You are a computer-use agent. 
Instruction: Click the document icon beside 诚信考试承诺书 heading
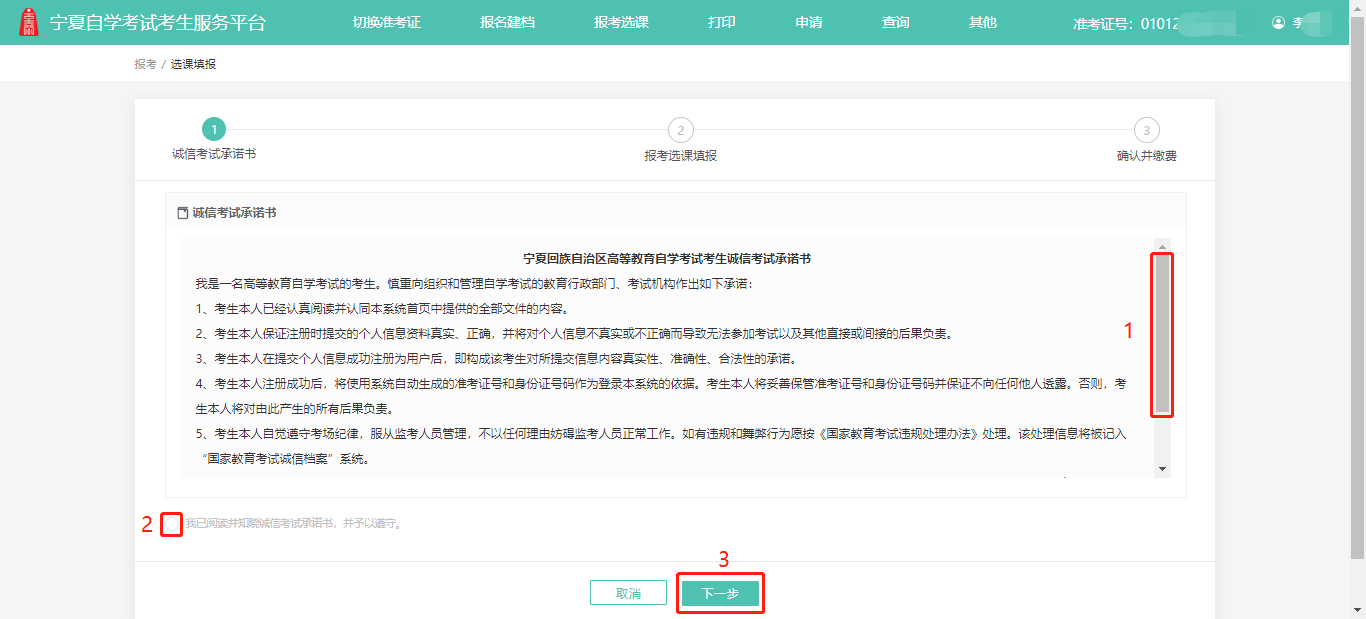pyautogui.click(x=182, y=213)
